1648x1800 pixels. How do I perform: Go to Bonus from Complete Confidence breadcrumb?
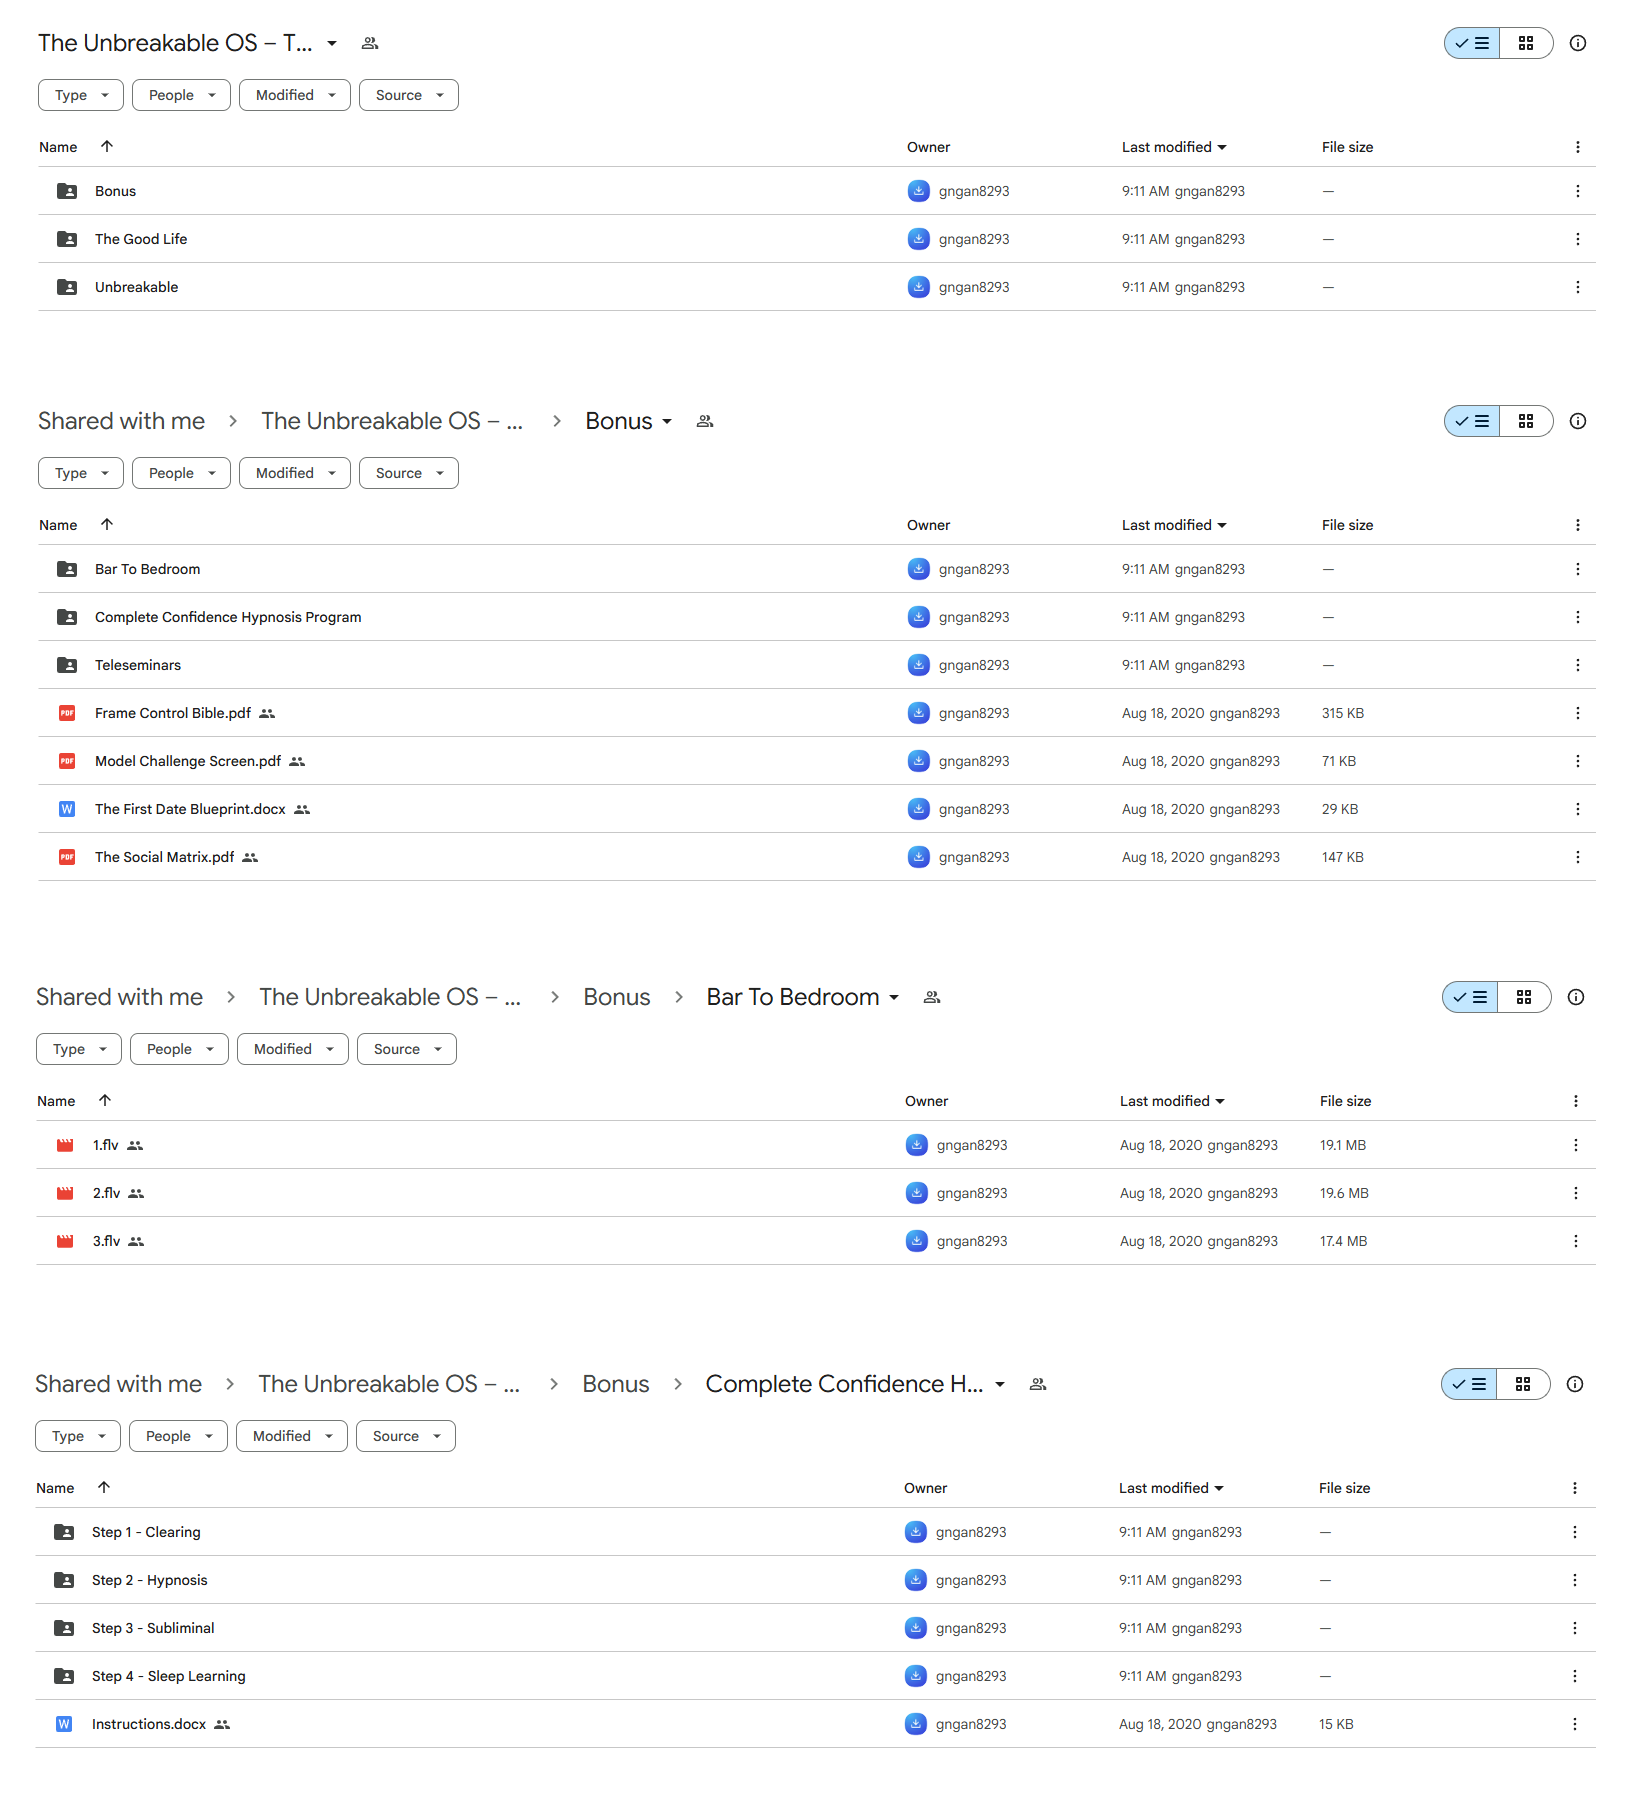click(x=616, y=1384)
